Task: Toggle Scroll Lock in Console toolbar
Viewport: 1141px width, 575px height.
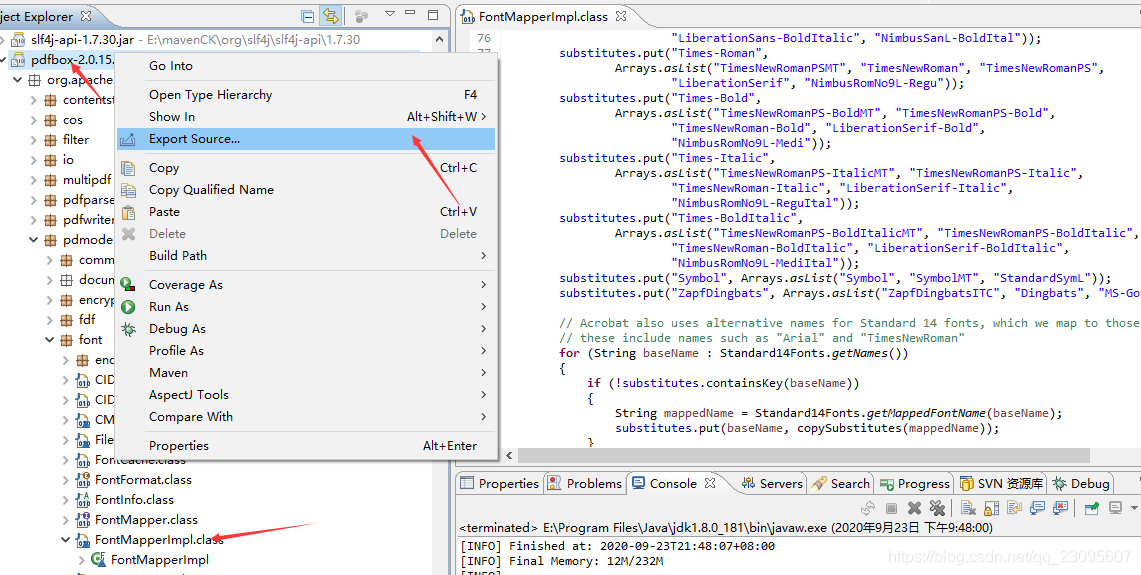Action: tap(992, 507)
